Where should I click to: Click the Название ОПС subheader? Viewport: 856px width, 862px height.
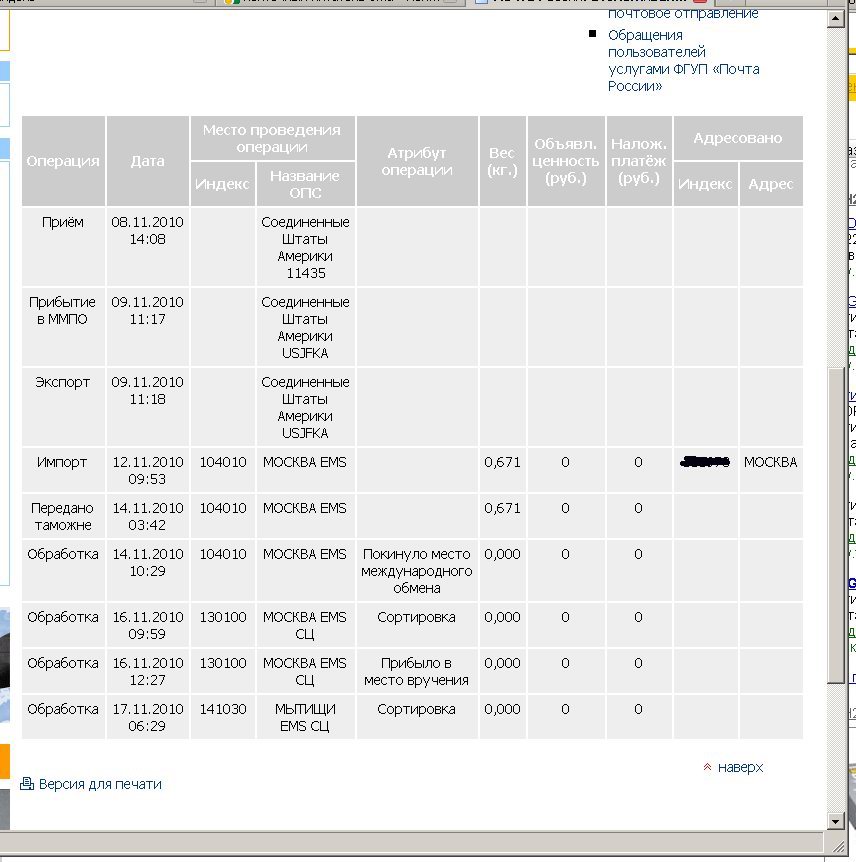305,184
